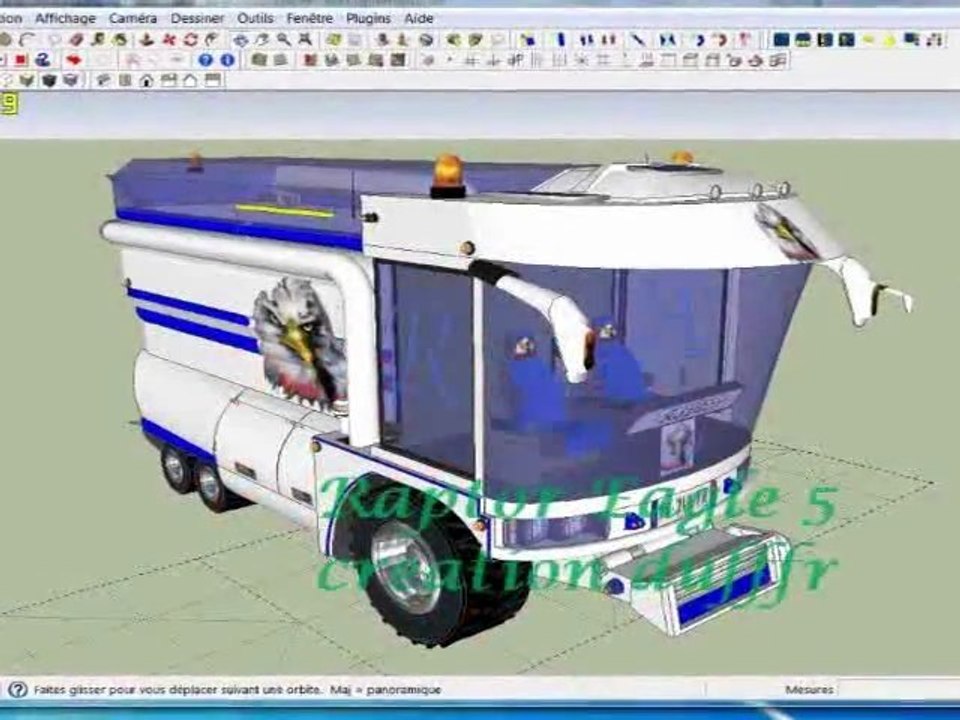Open the Affichage menu
The width and height of the screenshot is (960, 720).
[65, 18]
